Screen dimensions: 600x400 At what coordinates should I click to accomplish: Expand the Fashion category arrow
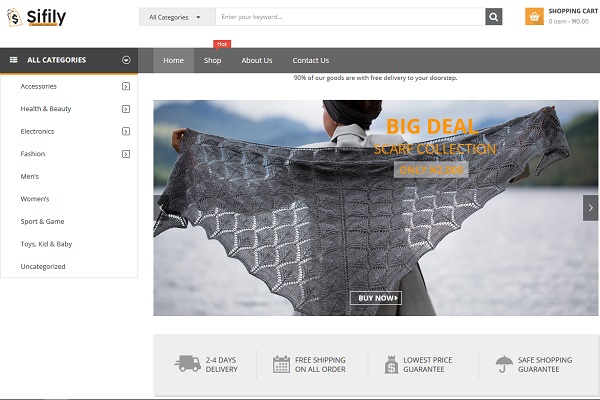(126, 154)
